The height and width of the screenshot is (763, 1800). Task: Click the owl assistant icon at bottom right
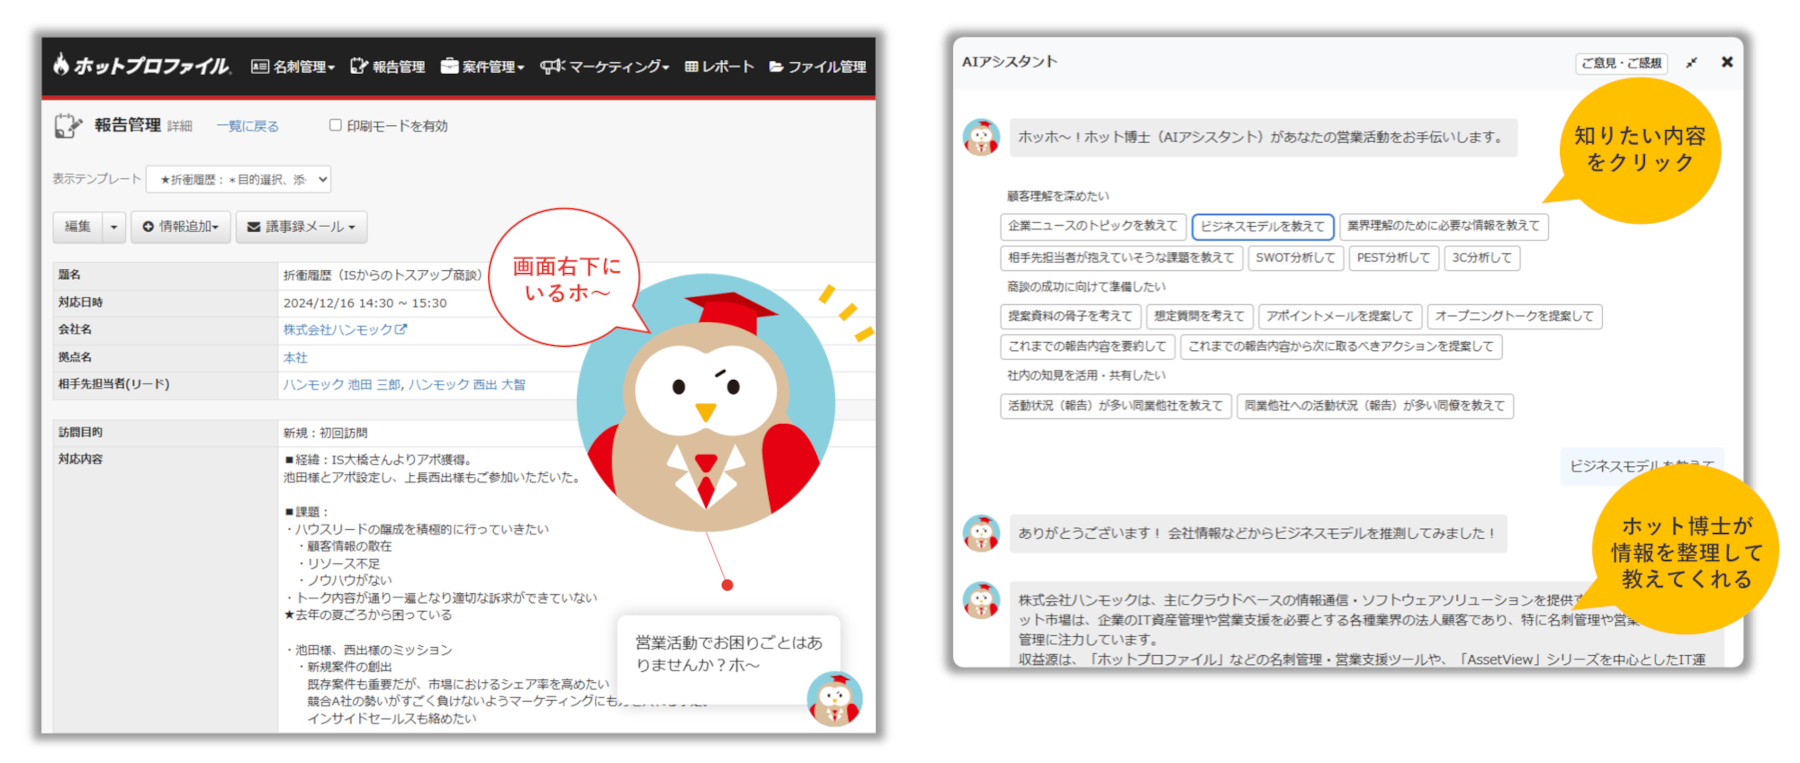pos(835,698)
